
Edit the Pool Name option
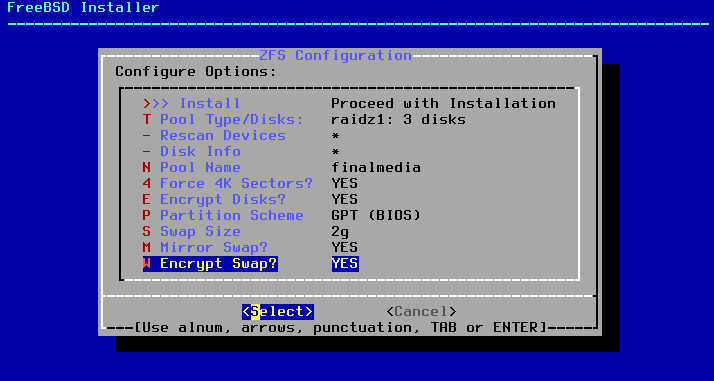tap(281, 168)
